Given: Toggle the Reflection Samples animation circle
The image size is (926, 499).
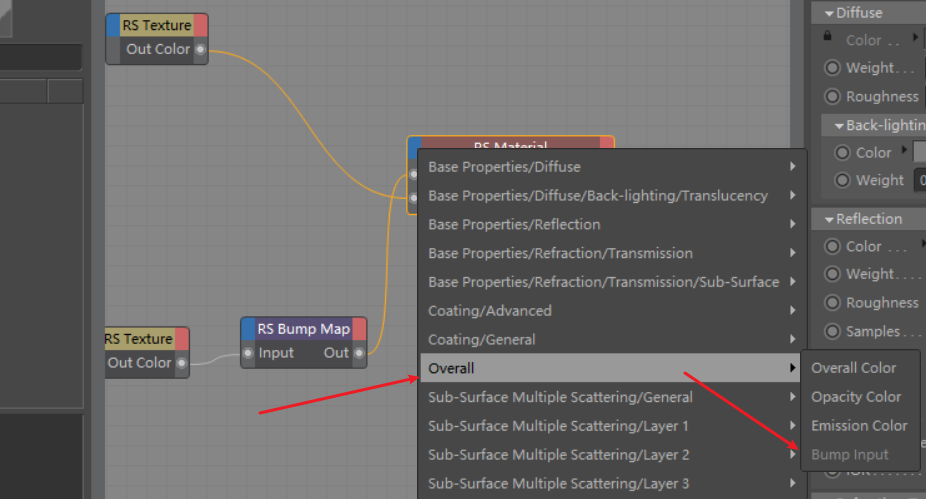Looking at the screenshot, I should [x=832, y=331].
